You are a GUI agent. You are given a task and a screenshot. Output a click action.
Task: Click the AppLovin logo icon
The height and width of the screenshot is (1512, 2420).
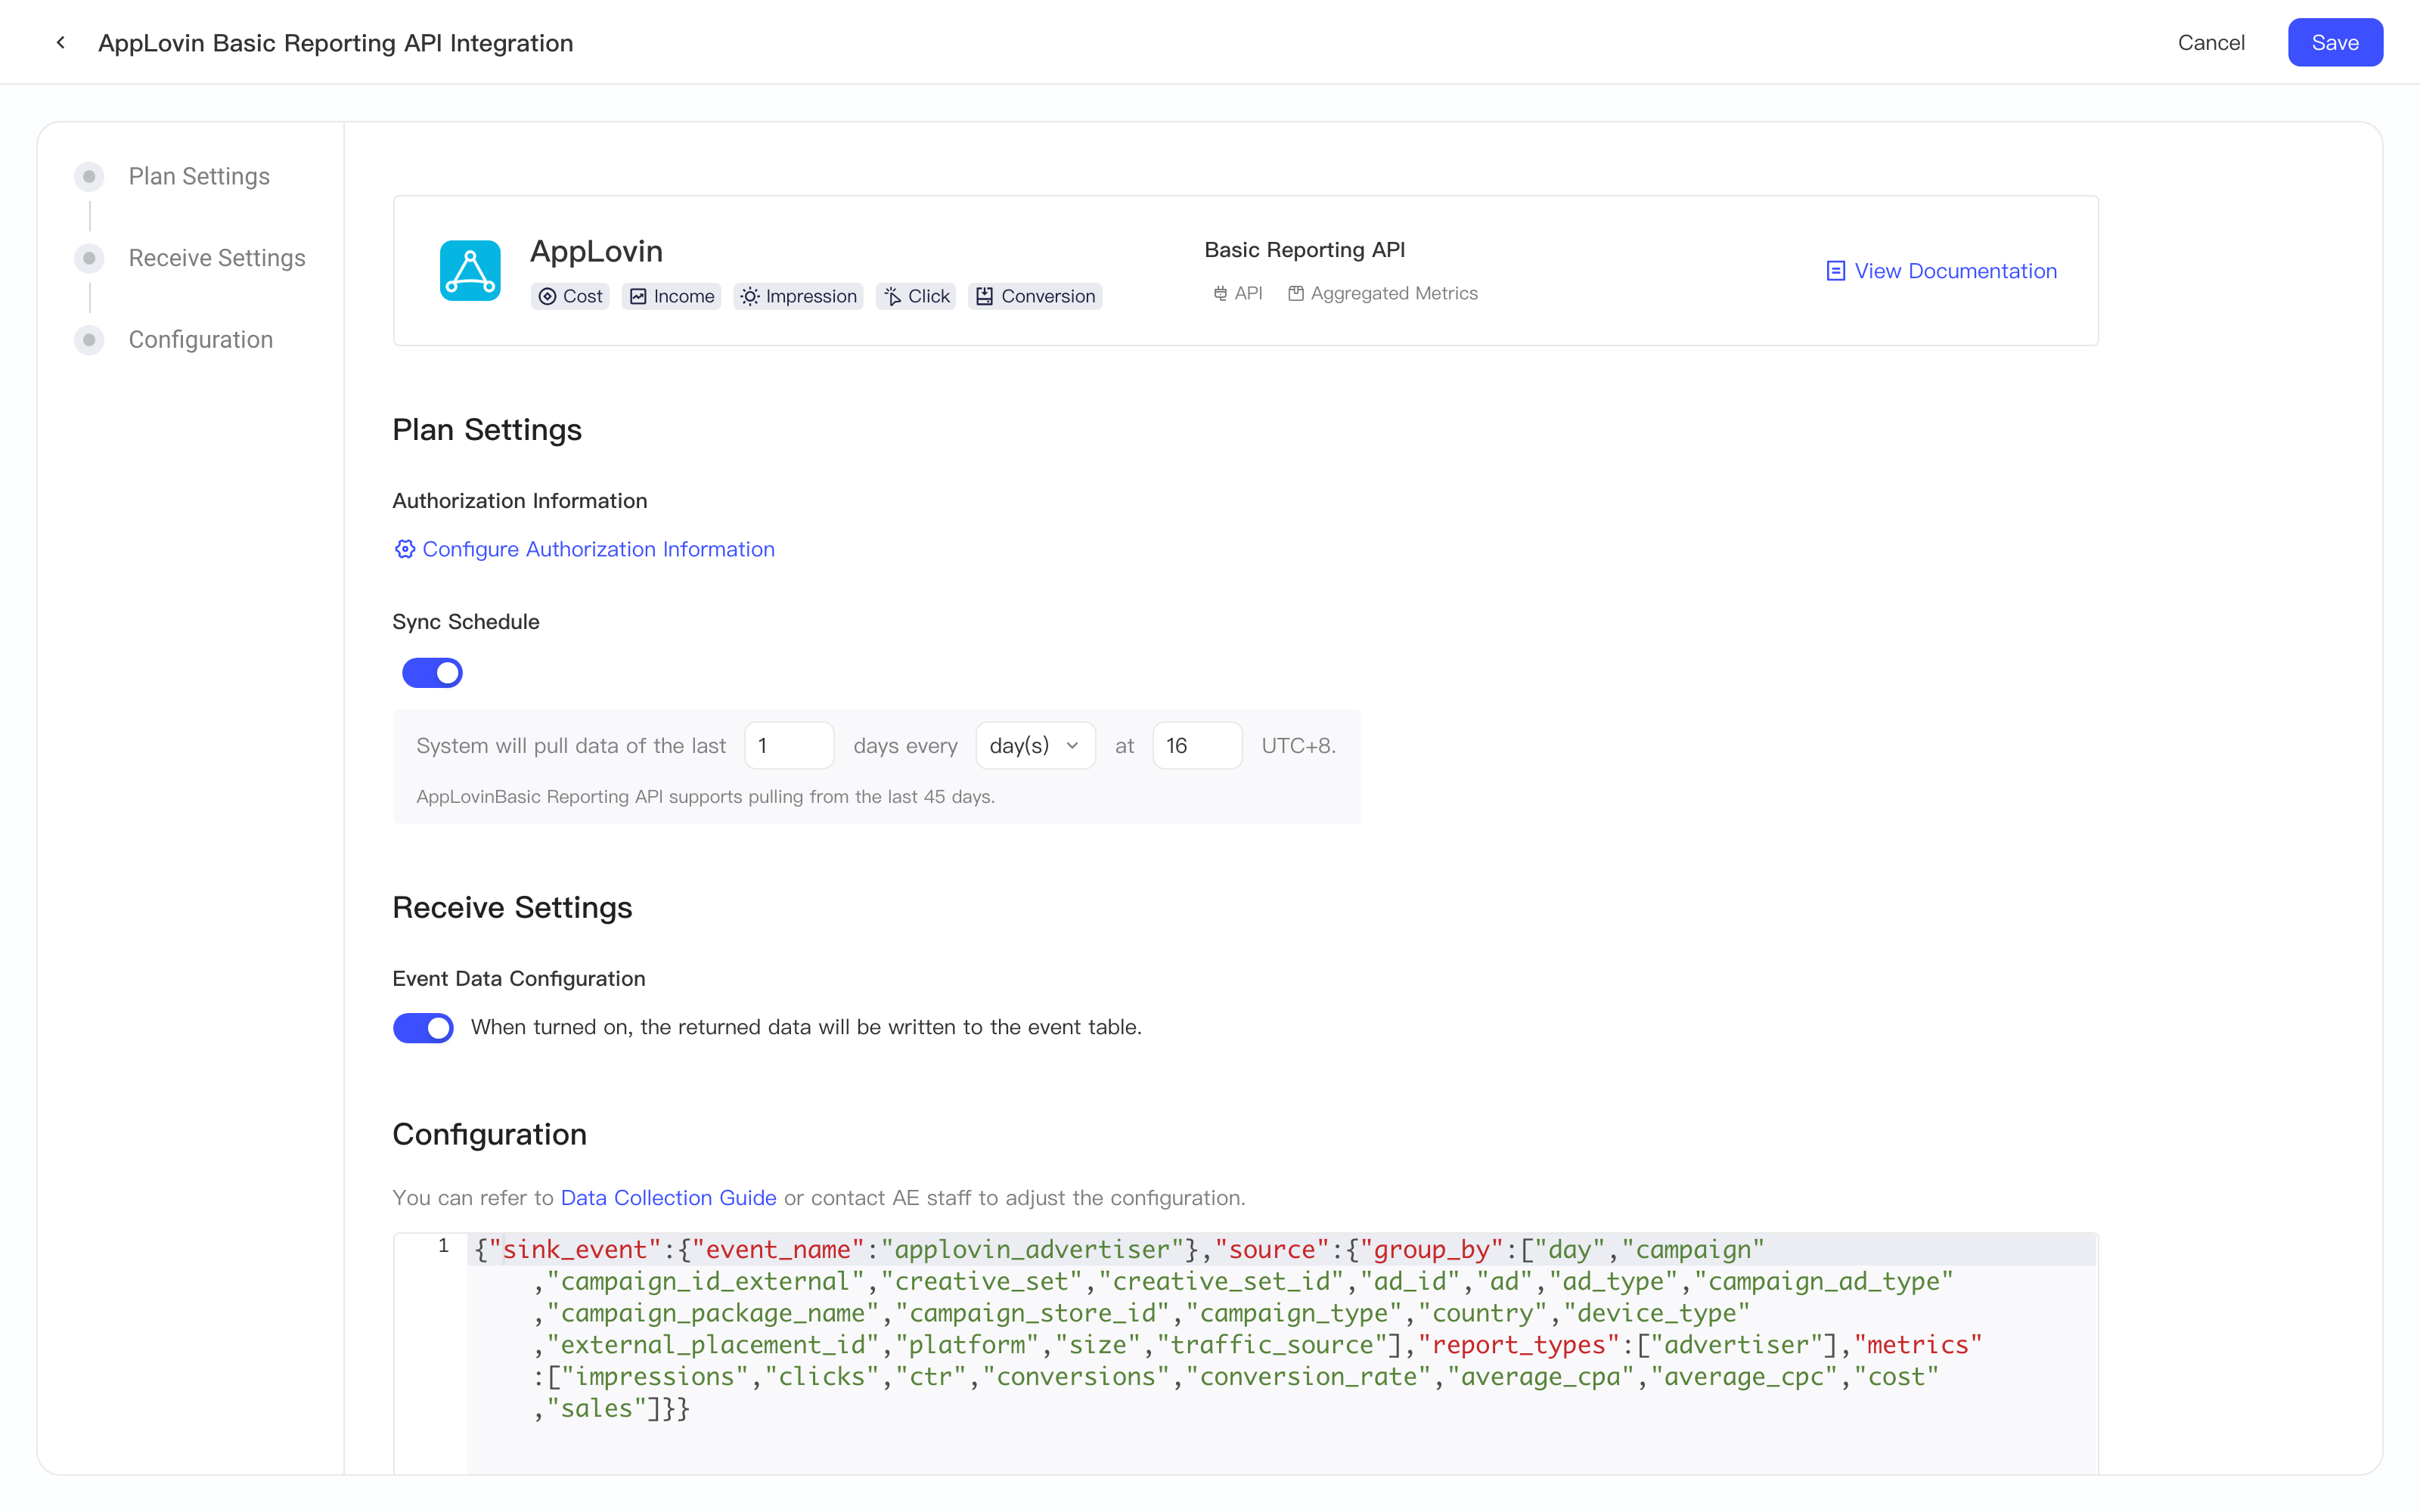click(470, 270)
